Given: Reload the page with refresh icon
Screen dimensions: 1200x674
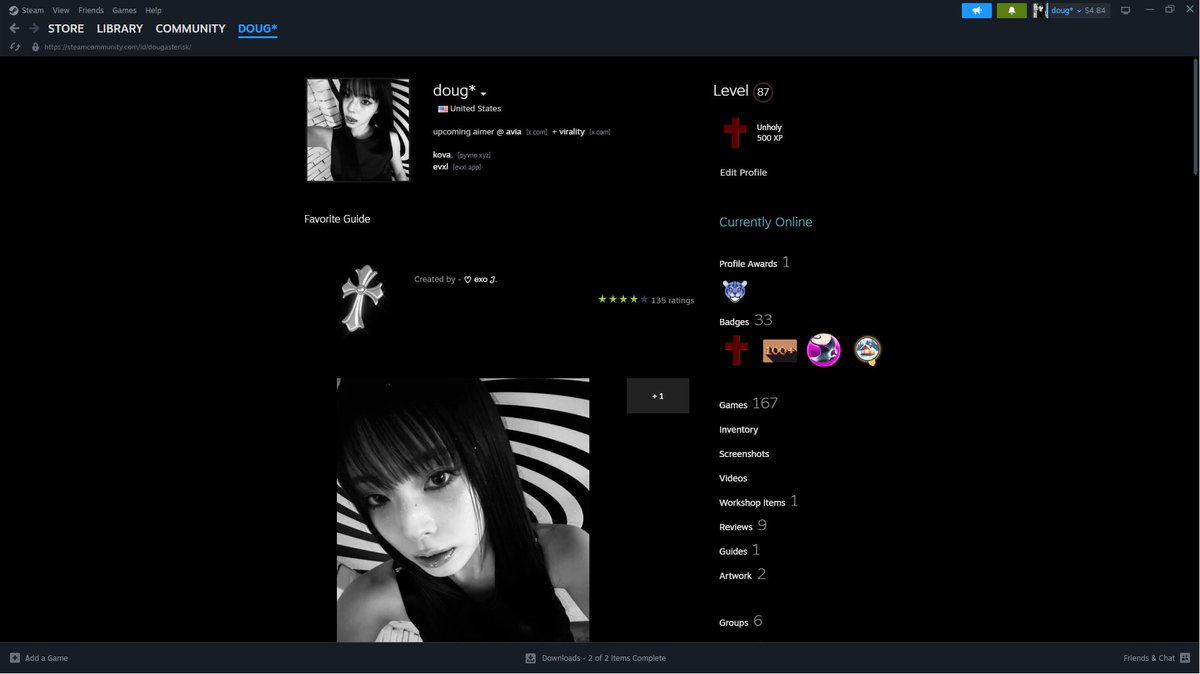Looking at the screenshot, I should (15, 47).
